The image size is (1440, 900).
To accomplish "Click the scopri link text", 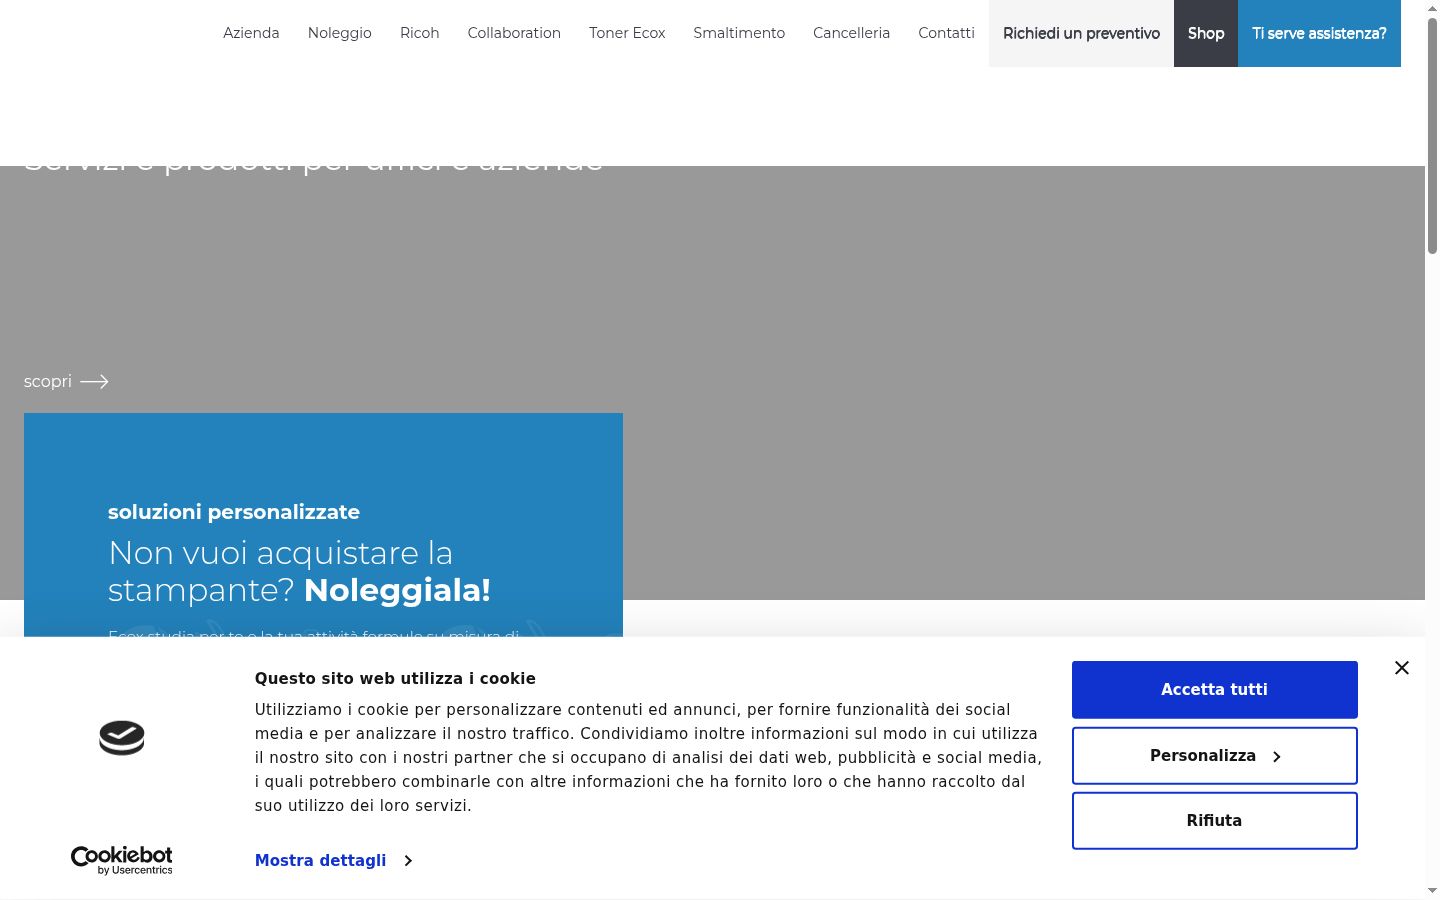I will (48, 381).
